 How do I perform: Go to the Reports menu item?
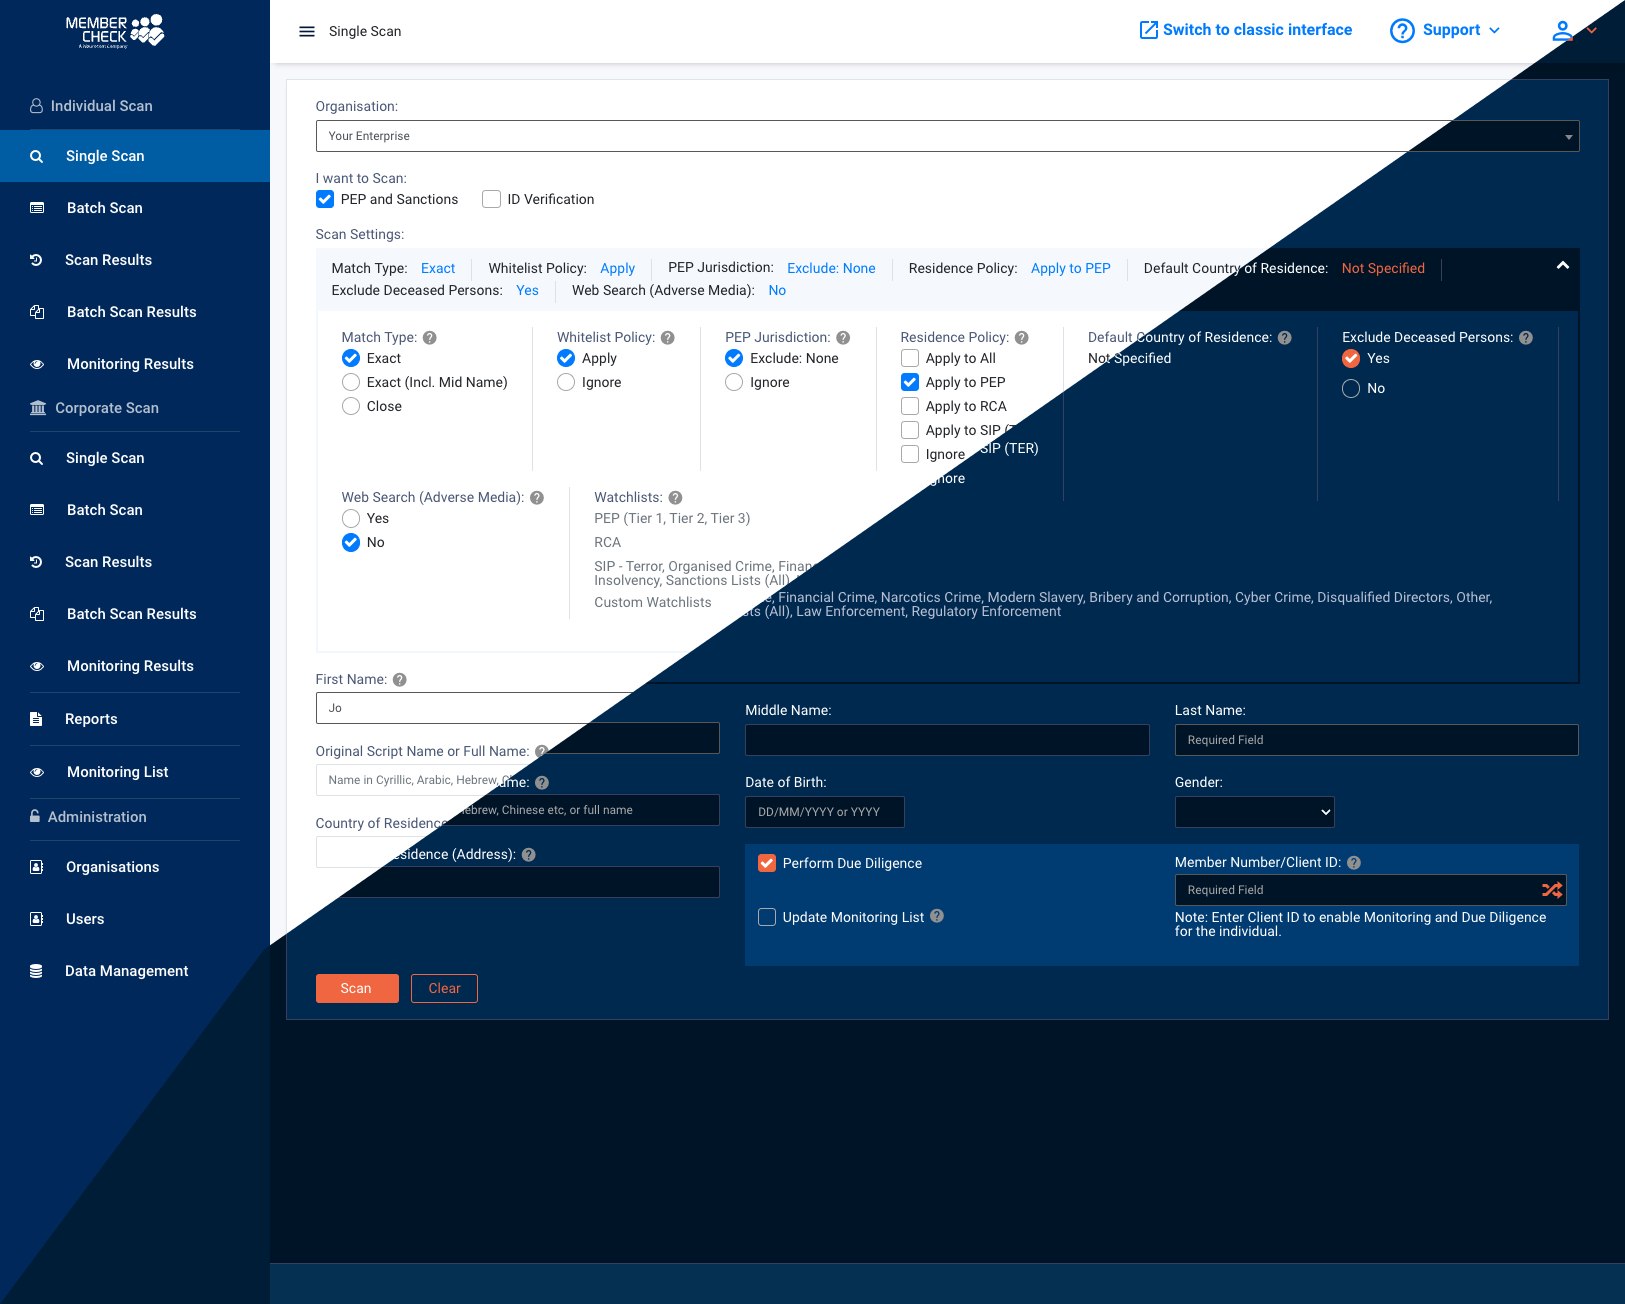[x=135, y=719]
